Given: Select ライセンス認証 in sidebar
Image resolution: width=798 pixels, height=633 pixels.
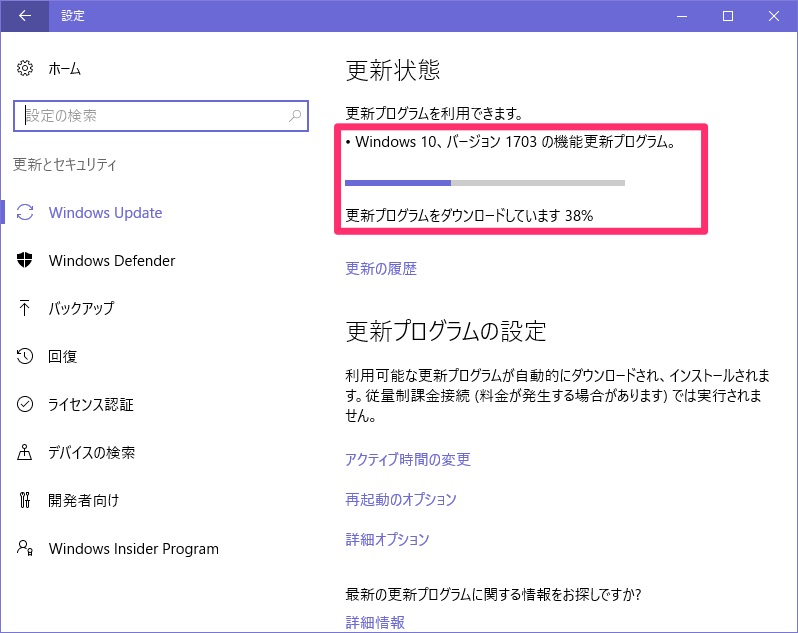Looking at the screenshot, I should click(91, 405).
